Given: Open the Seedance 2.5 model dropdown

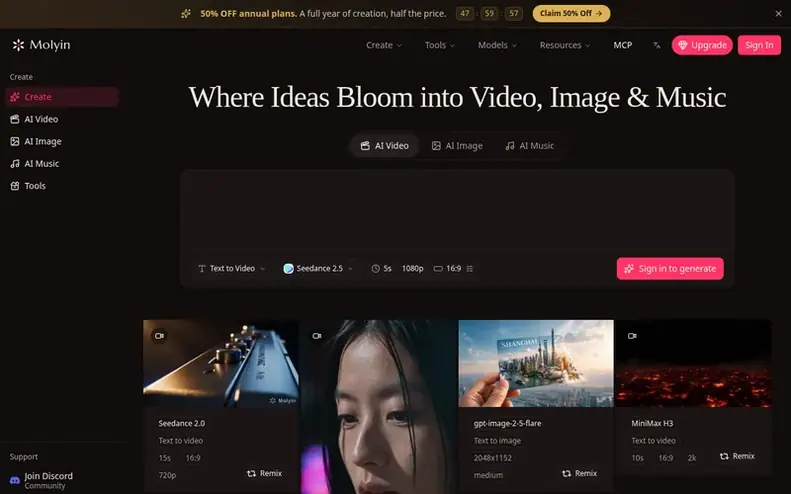Looking at the screenshot, I should click(318, 268).
